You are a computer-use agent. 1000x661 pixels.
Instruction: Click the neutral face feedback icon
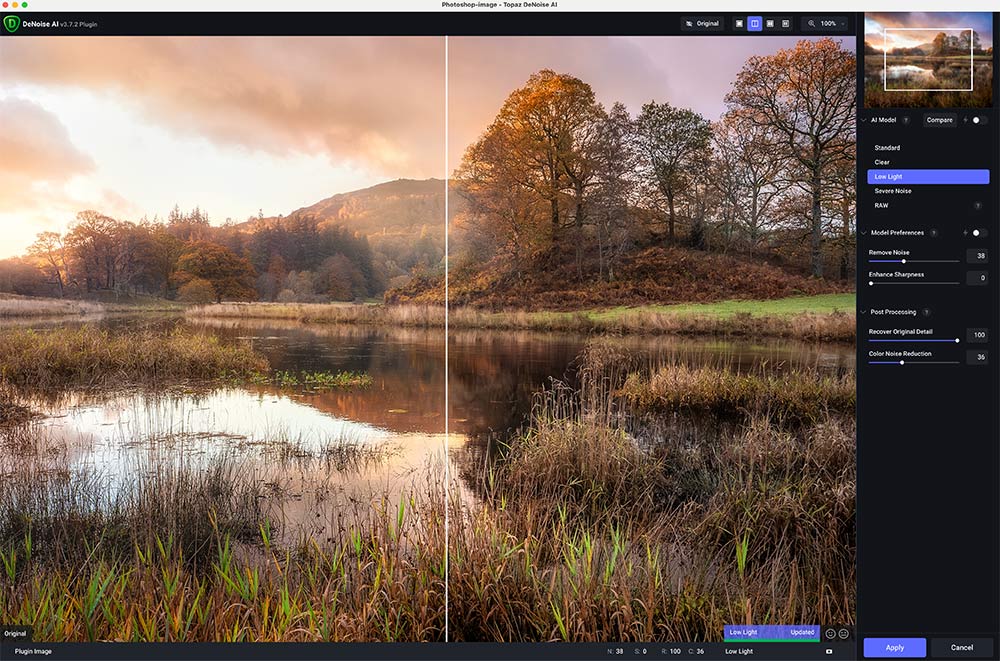[844, 633]
